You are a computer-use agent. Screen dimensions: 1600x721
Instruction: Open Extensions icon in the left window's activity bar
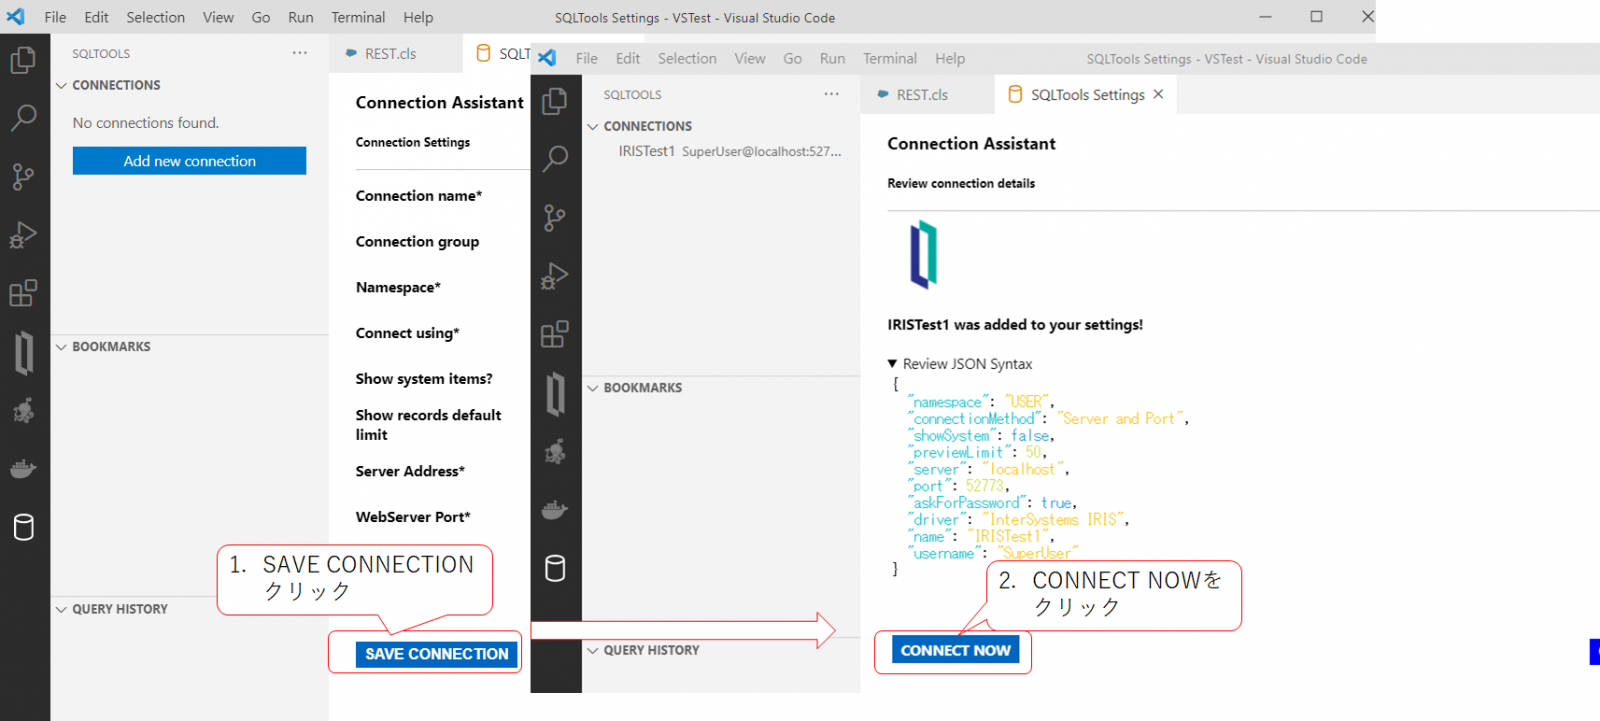point(23,293)
